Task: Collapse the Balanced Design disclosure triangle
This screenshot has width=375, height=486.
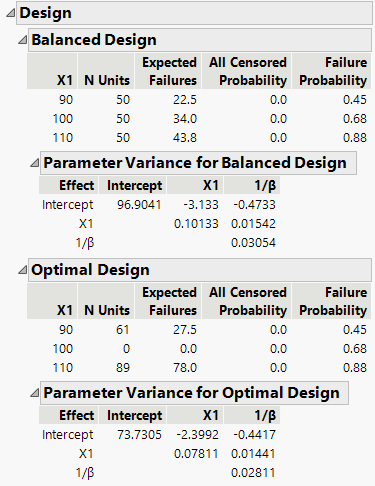Action: pos(23,40)
